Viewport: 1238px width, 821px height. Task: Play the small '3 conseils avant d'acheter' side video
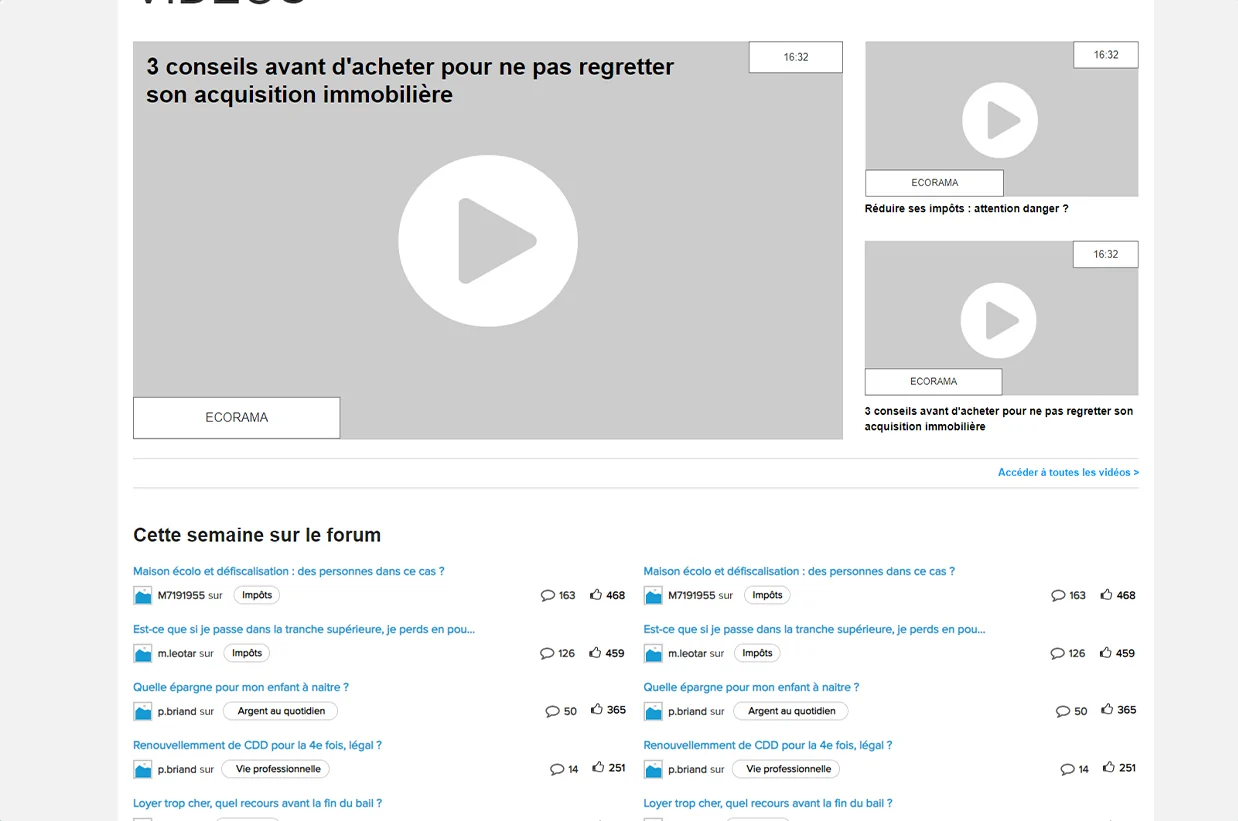(x=999, y=320)
